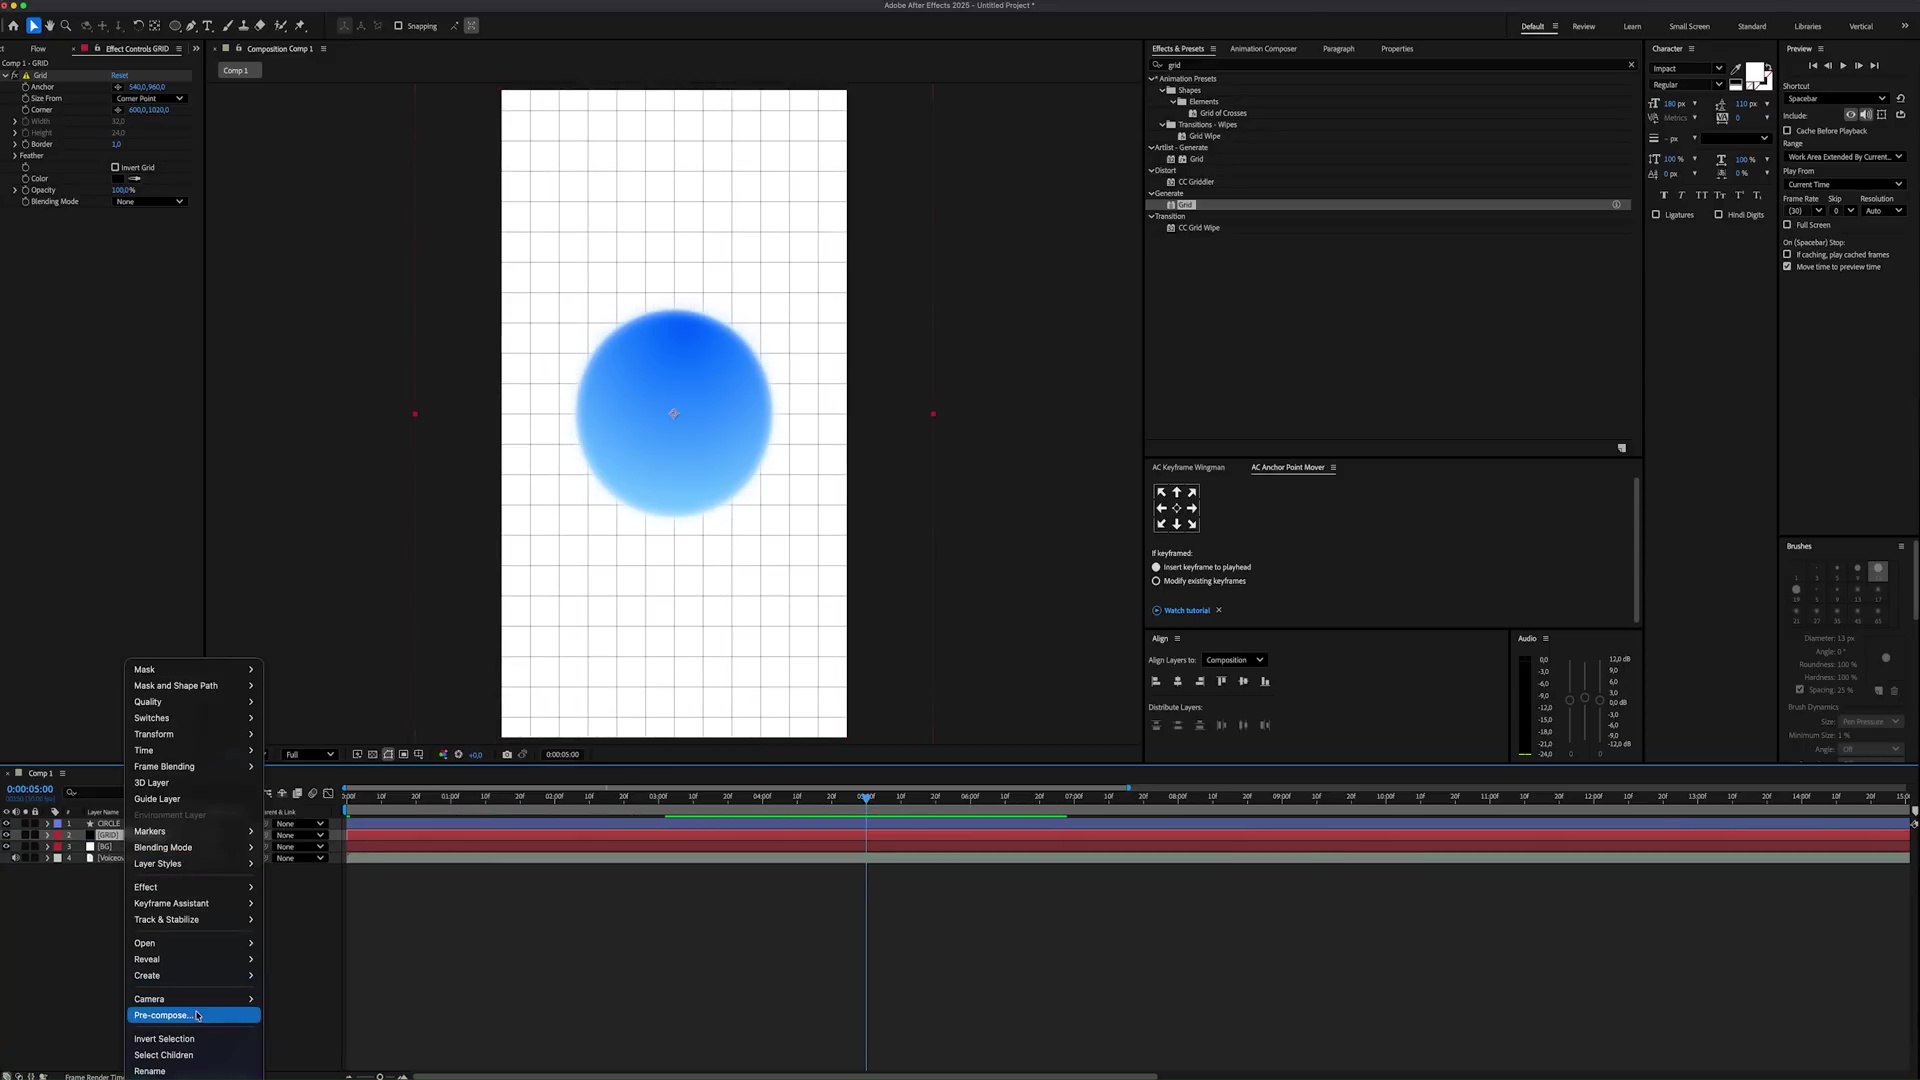Switch to the Animation Composer tab
Viewport: 1920px width, 1080px height.
click(x=1263, y=48)
